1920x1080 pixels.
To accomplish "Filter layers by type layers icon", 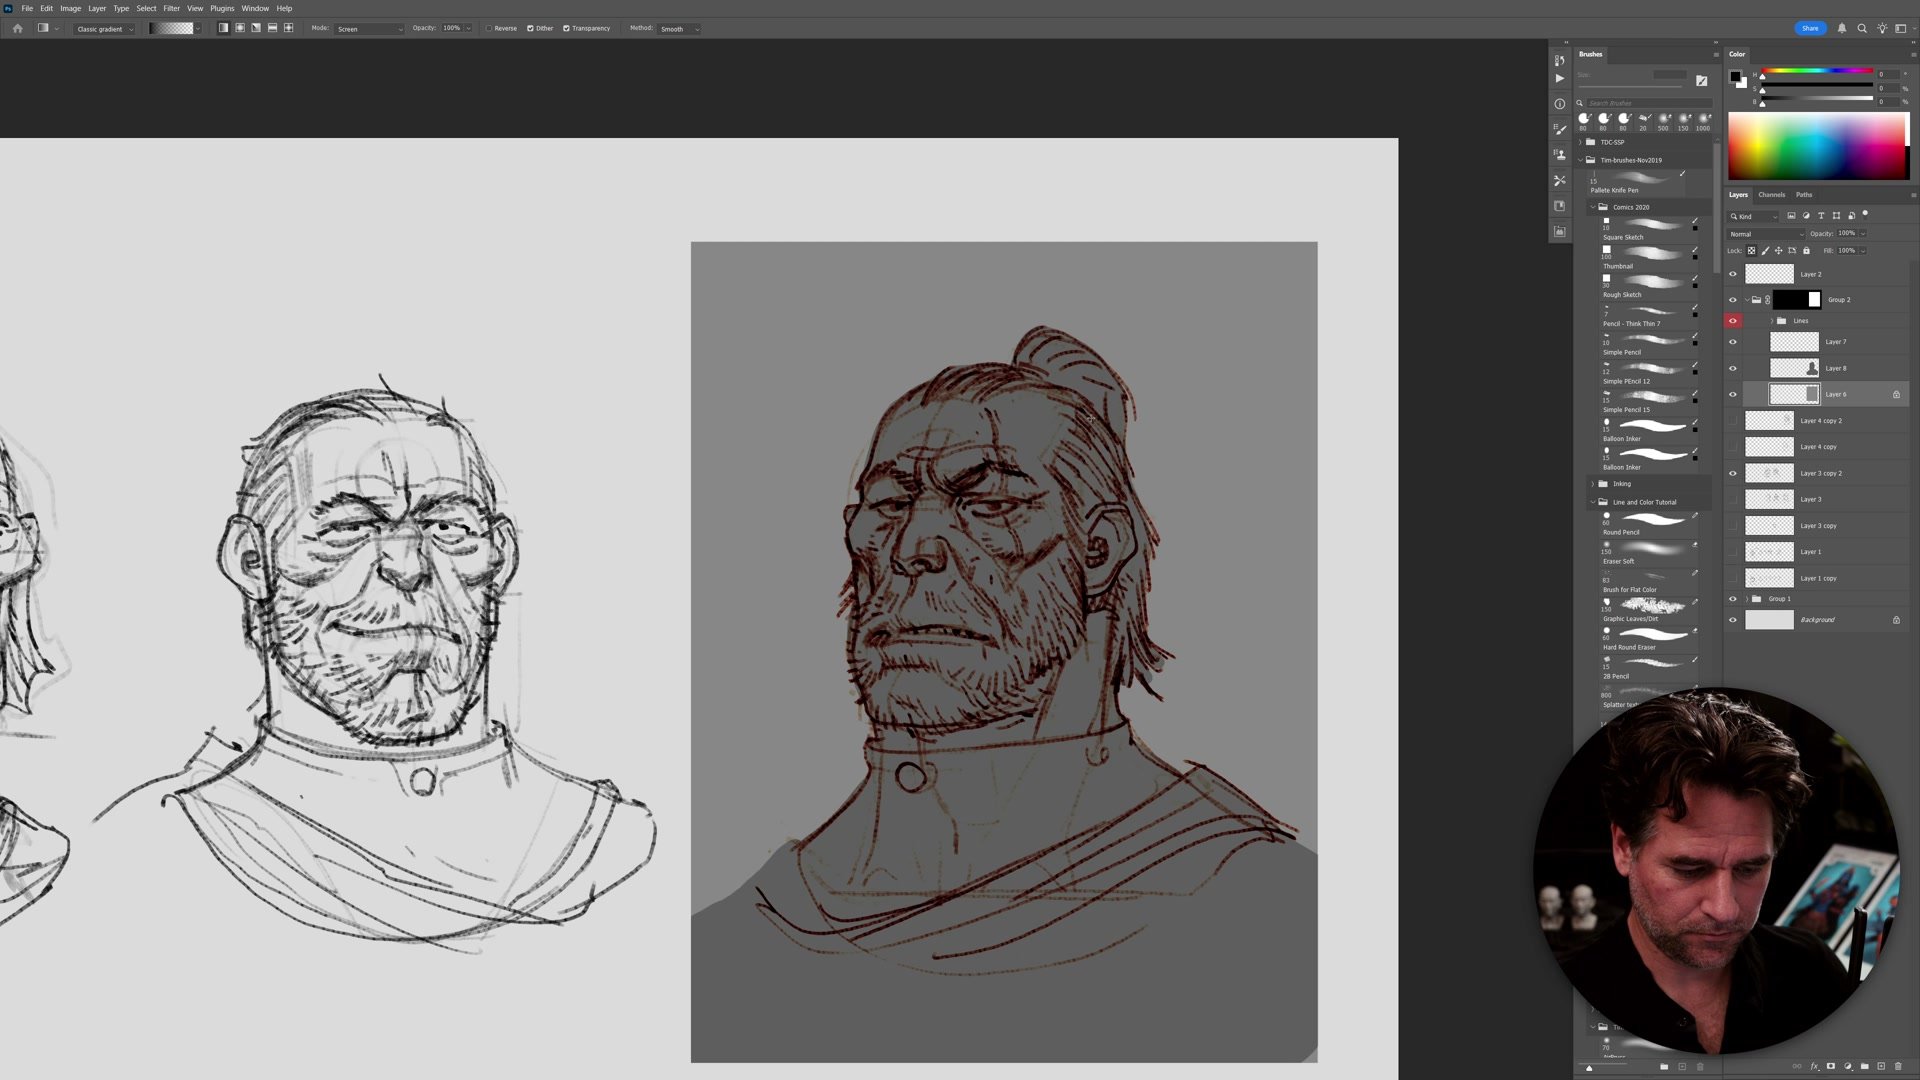I will click(x=1821, y=216).
